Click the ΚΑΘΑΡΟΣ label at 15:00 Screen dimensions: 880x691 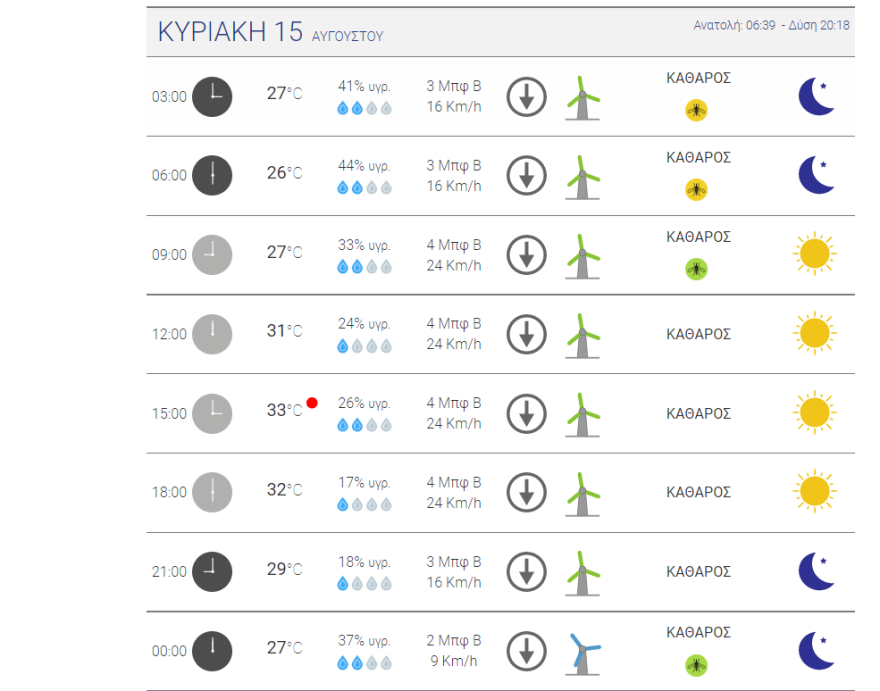(698, 413)
